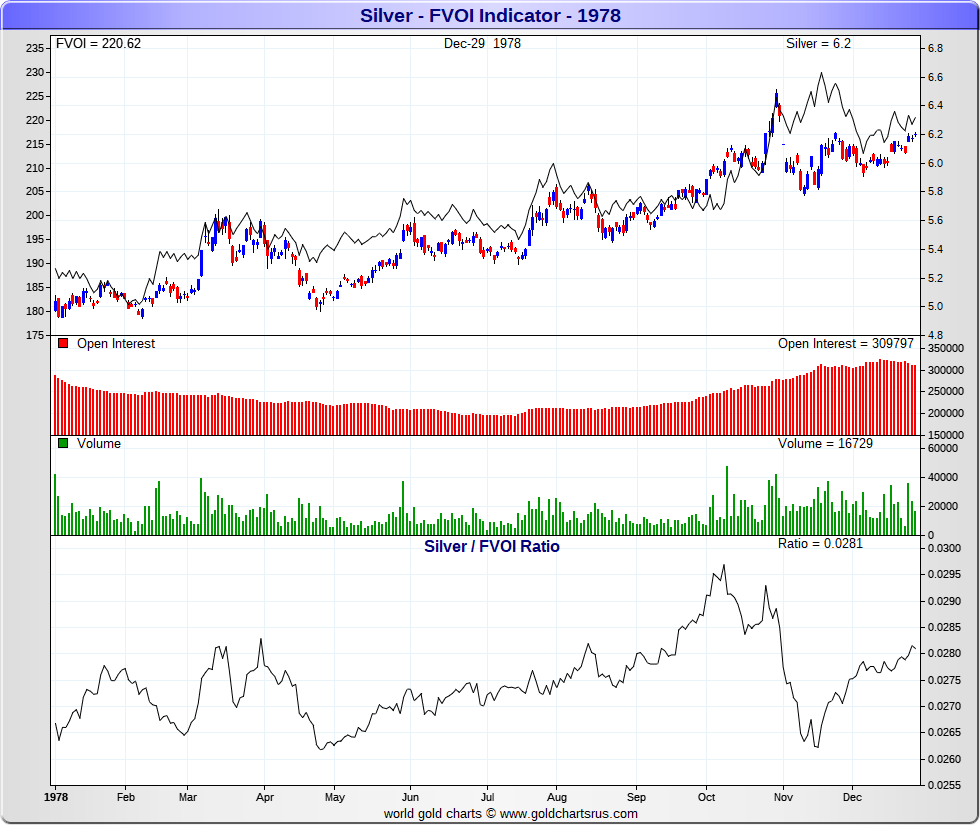Click the red Open Interest legend swatch
Viewport: 980px width, 825px height.
[62, 343]
